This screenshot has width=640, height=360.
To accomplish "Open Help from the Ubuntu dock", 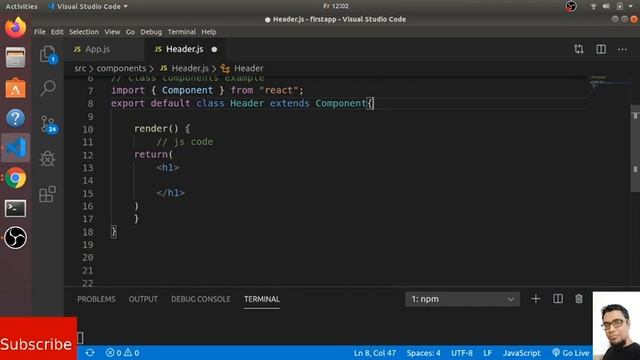I will point(16,118).
